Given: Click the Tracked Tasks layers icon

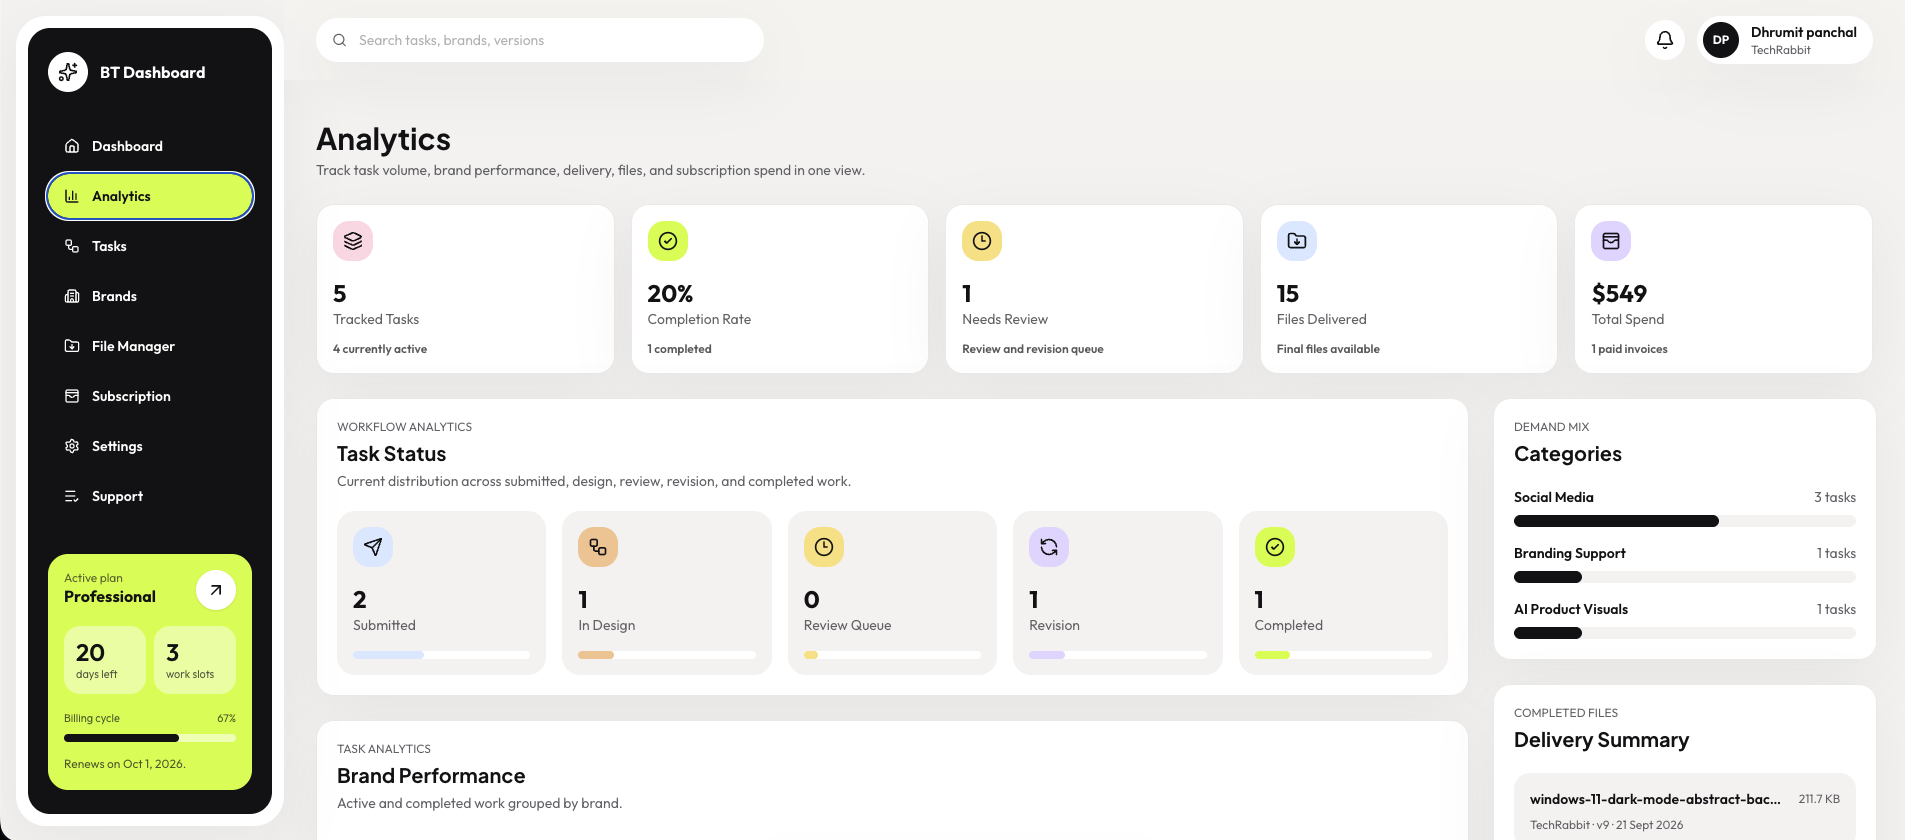Looking at the screenshot, I should [353, 241].
